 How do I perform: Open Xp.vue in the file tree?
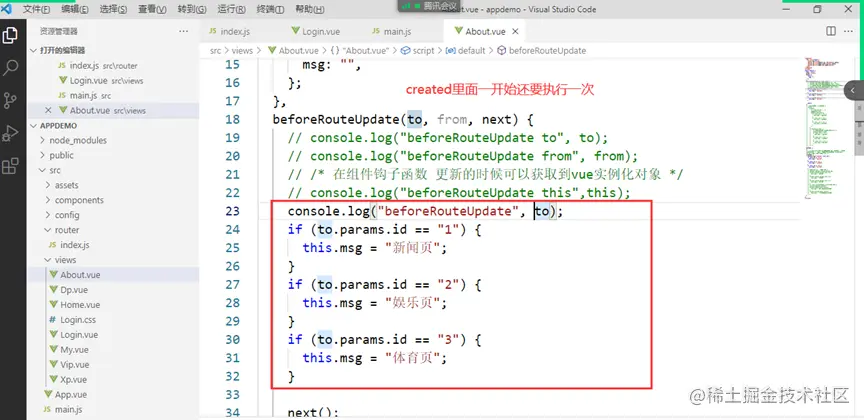coord(74,379)
